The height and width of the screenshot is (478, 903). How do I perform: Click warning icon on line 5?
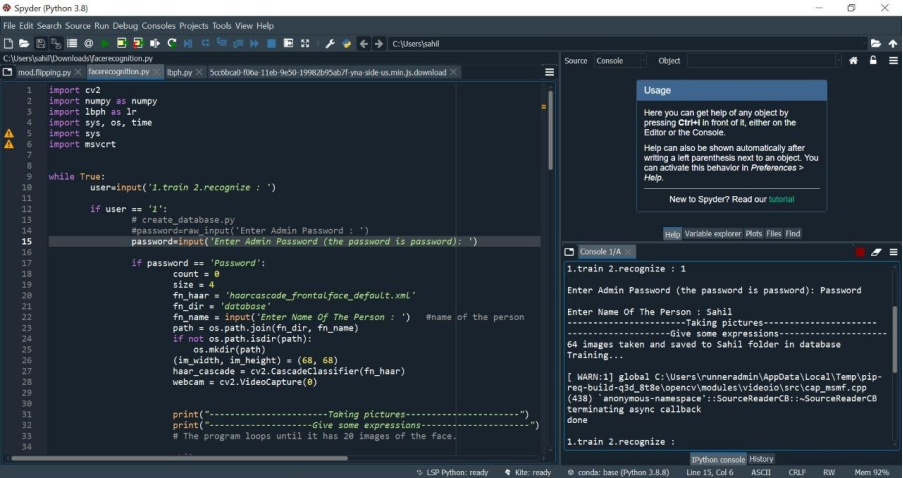tap(9, 134)
